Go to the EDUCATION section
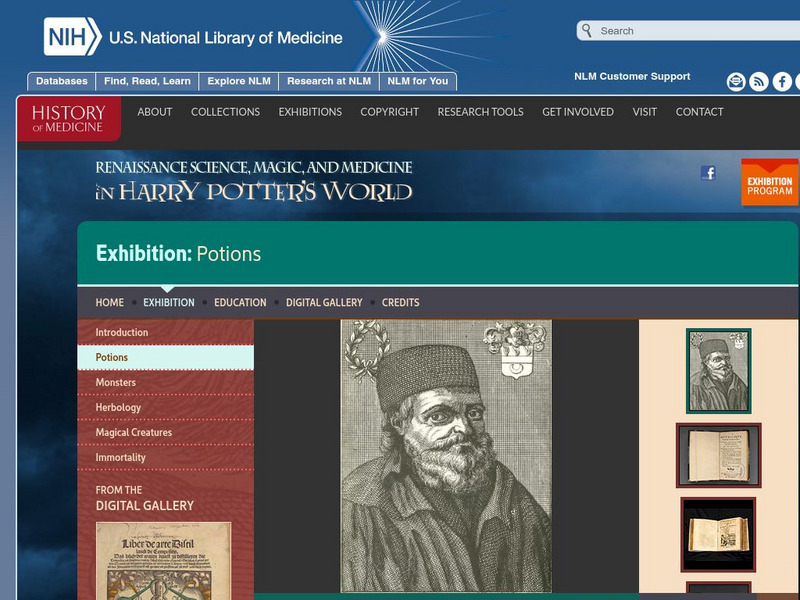This screenshot has height=600, width=800. pyautogui.click(x=240, y=303)
